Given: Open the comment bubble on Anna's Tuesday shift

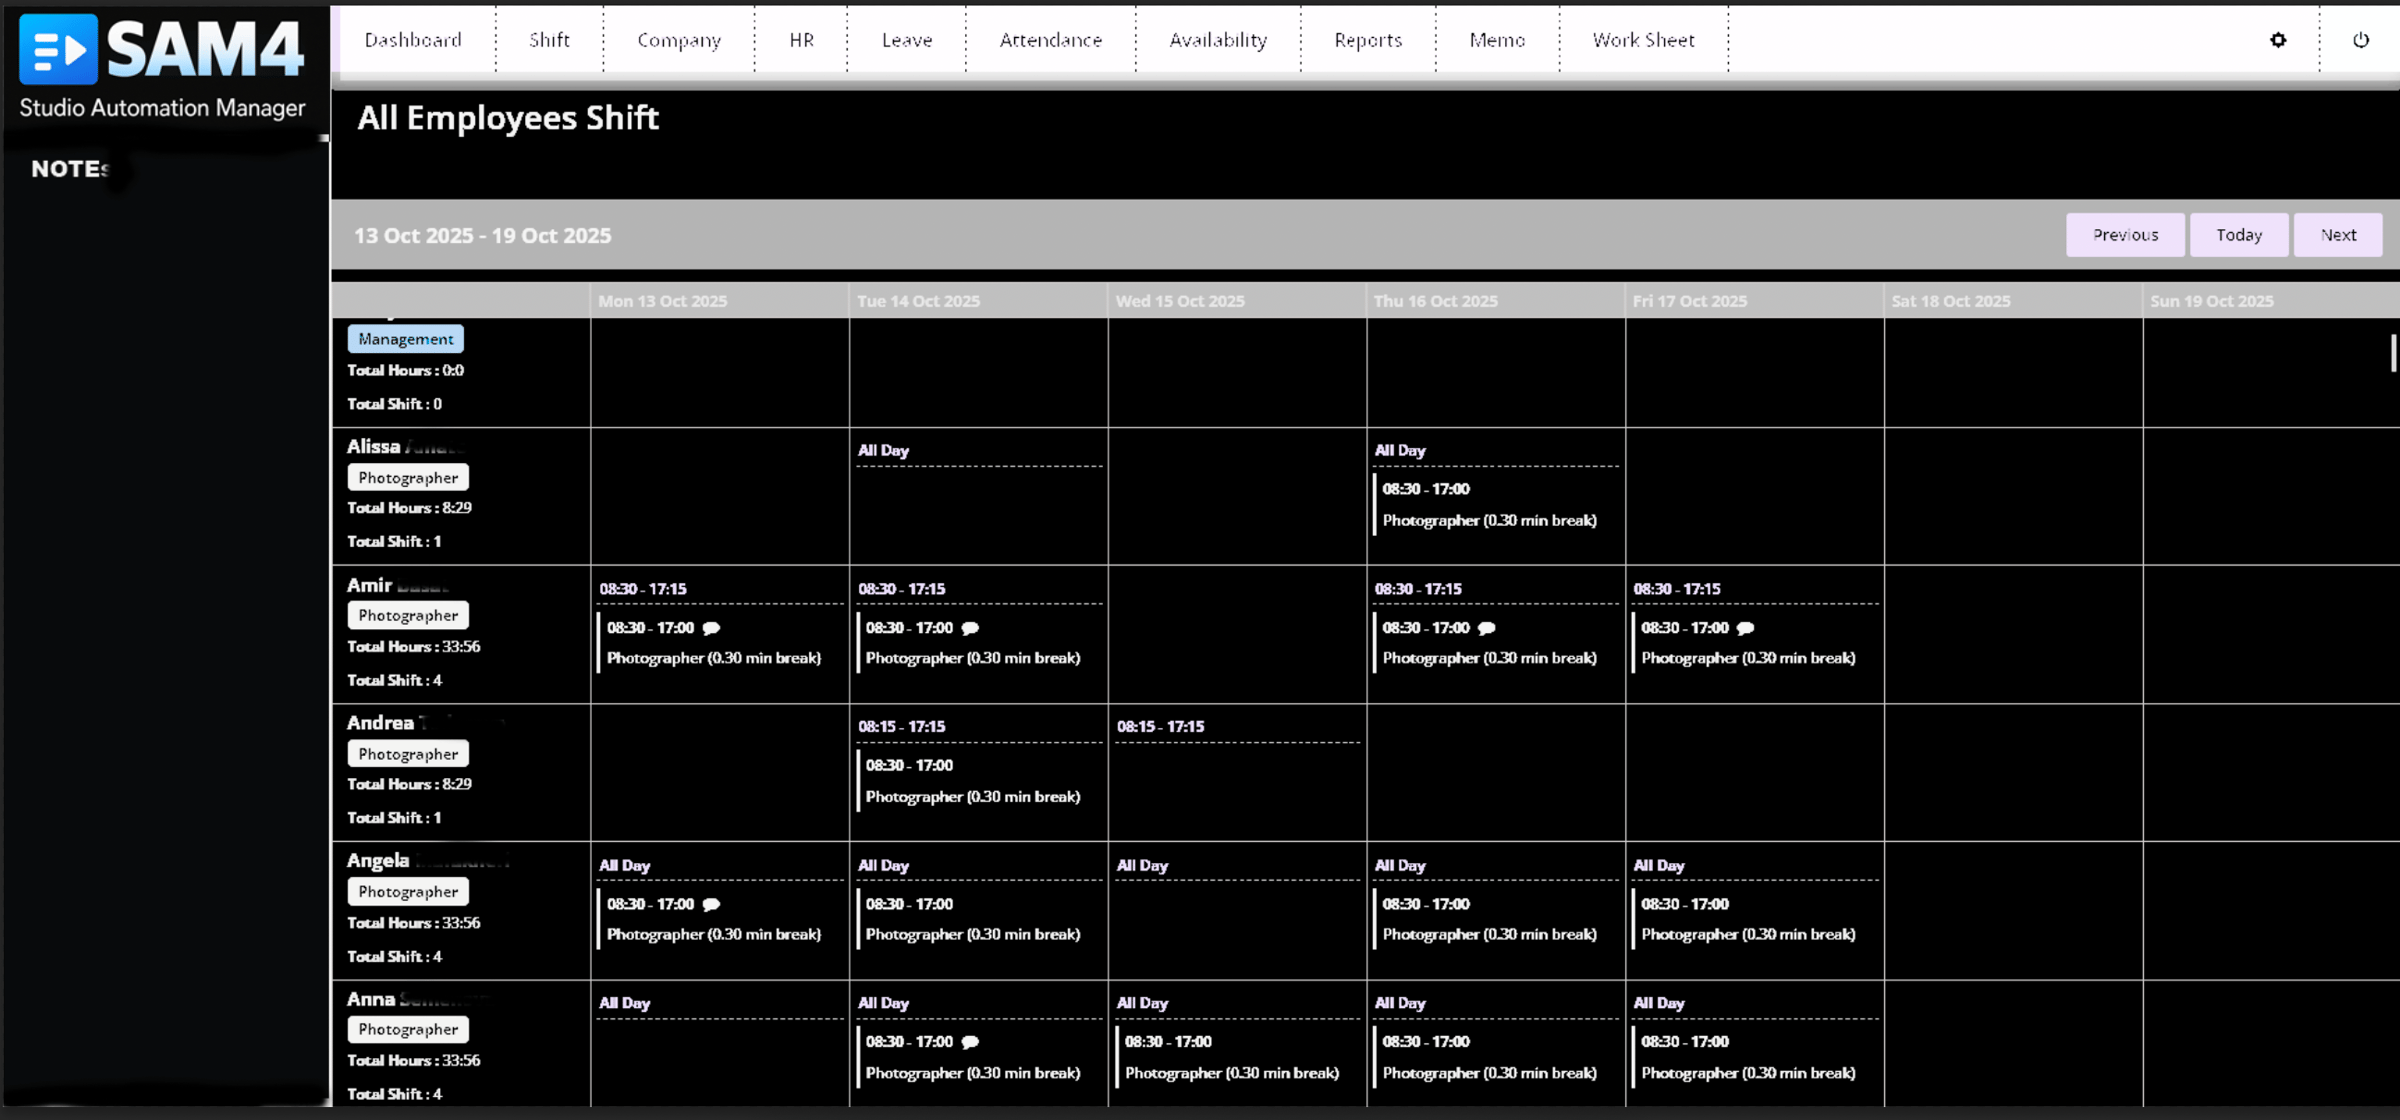Looking at the screenshot, I should click(968, 1041).
